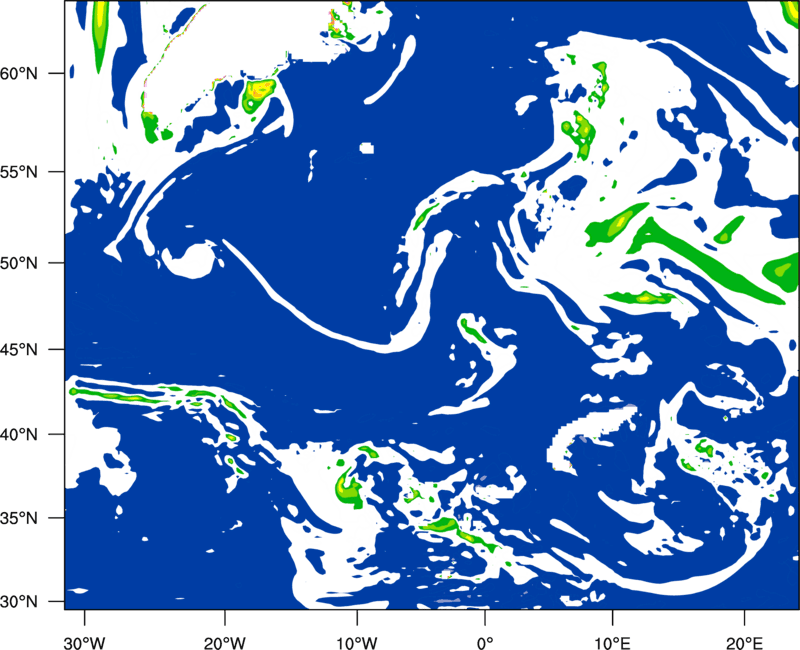Click the 35°N latitude label

pyautogui.click(x=19, y=518)
